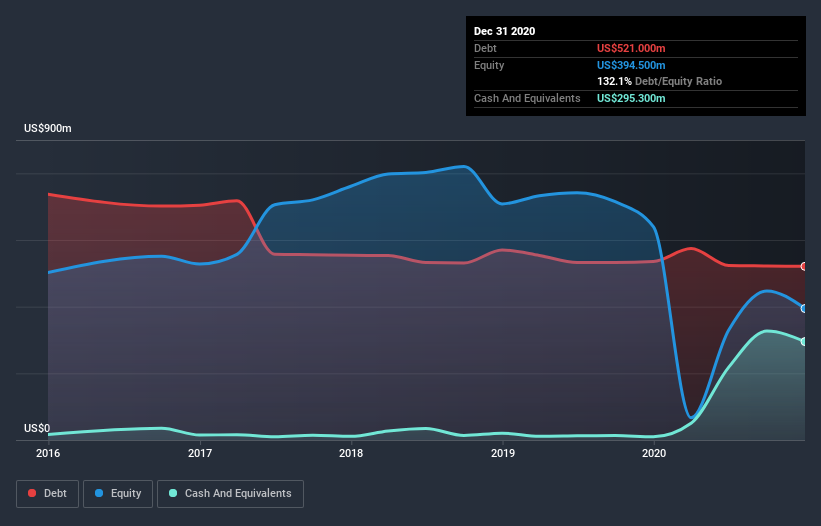821x526 pixels.
Task: Click the 132.1% Debt/Equity Ratio text
Action: (x=659, y=82)
